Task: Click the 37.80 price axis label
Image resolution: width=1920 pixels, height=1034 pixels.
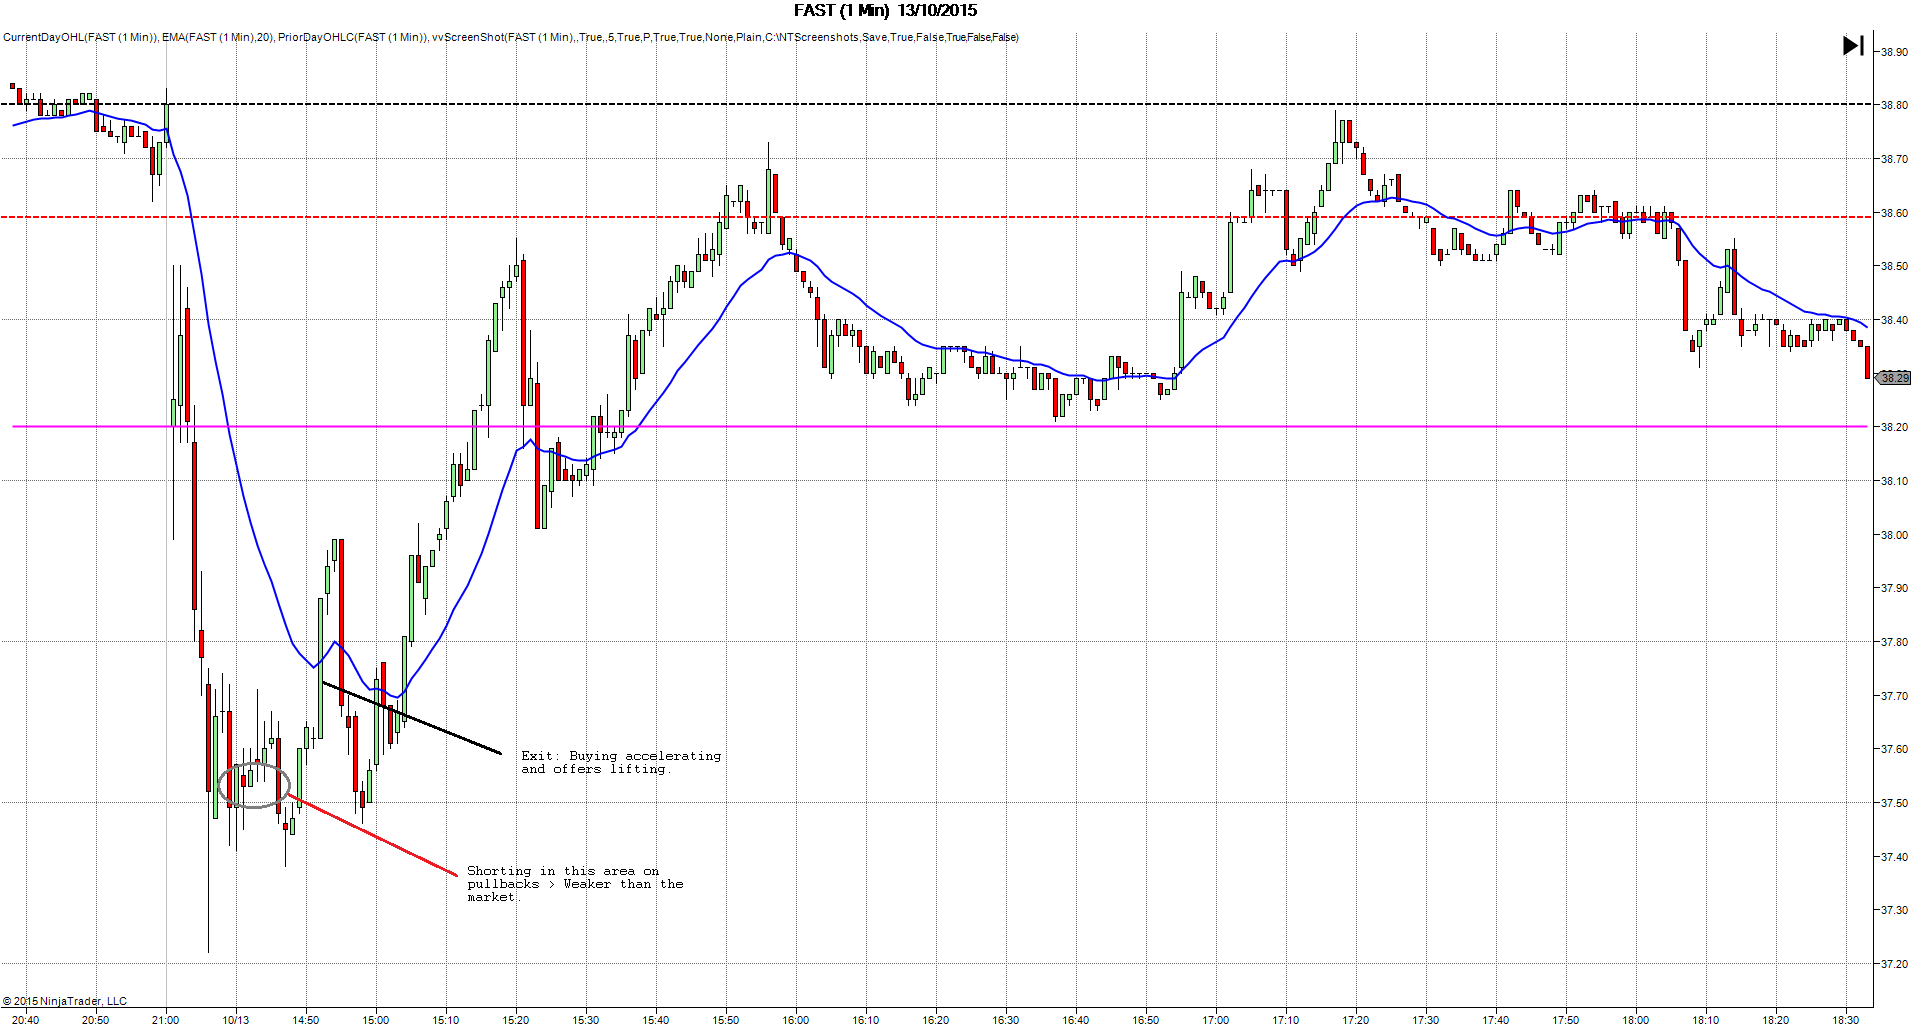Action: click(x=1894, y=643)
